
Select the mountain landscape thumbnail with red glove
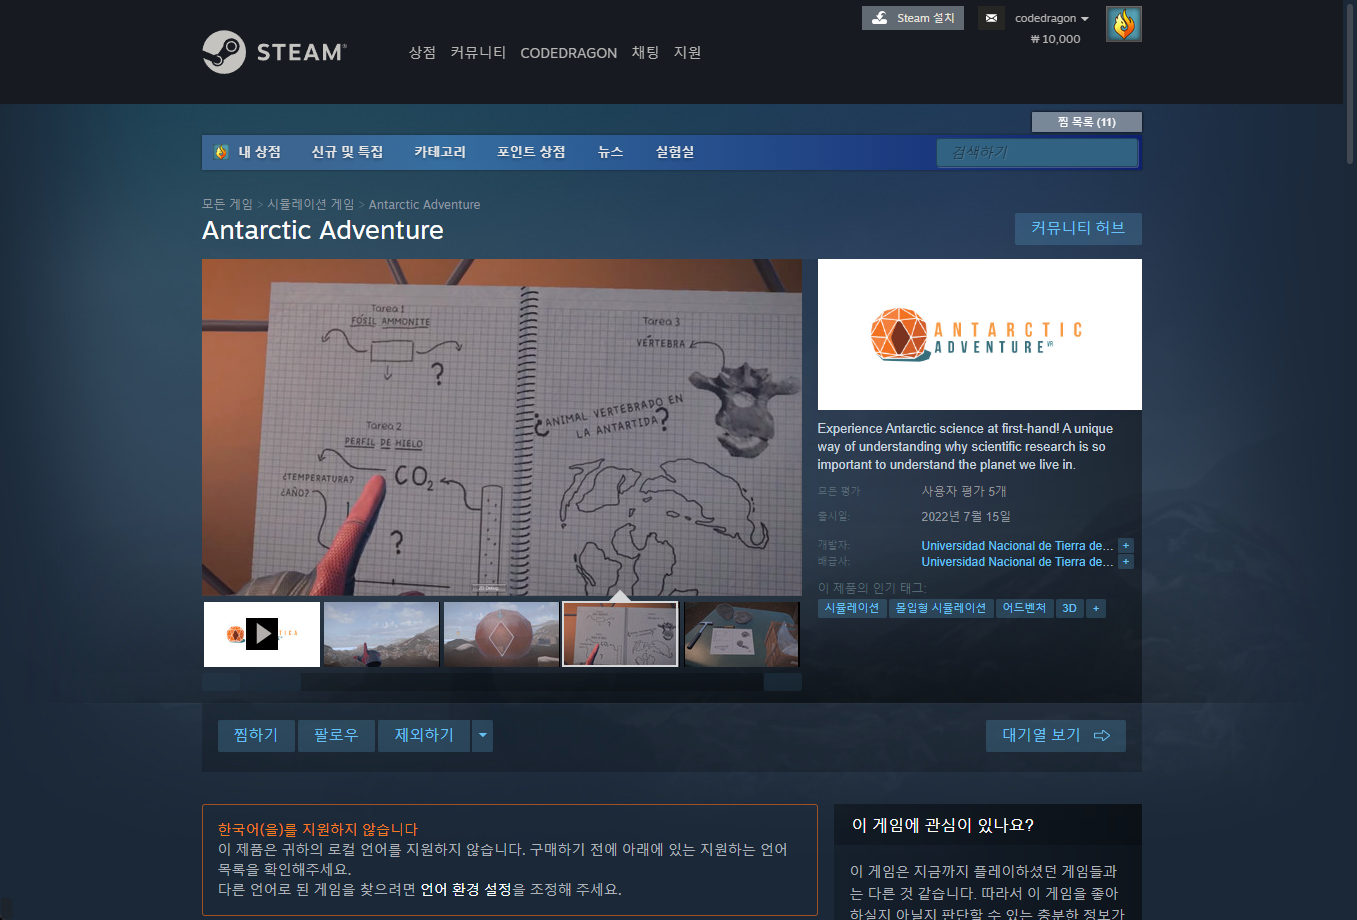(x=381, y=634)
